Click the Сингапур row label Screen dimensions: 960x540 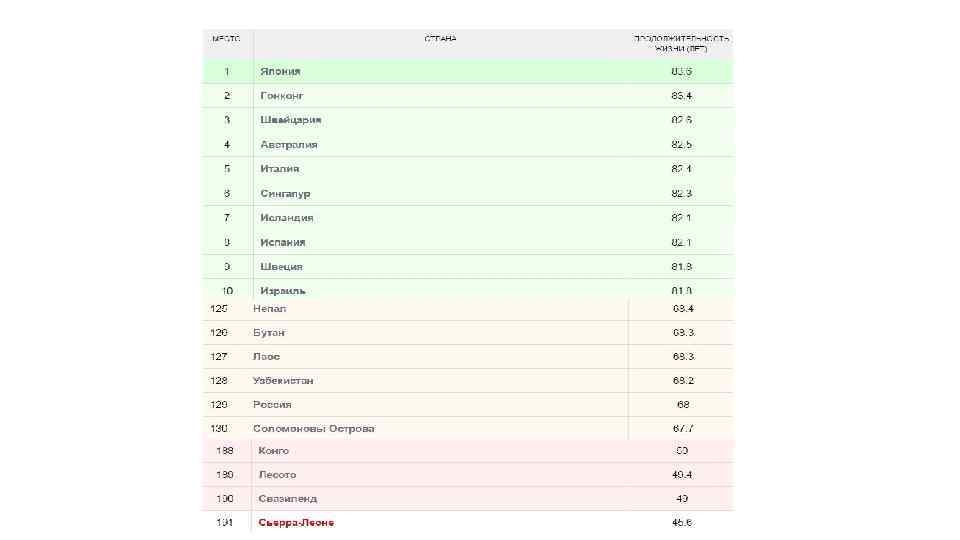285,193
